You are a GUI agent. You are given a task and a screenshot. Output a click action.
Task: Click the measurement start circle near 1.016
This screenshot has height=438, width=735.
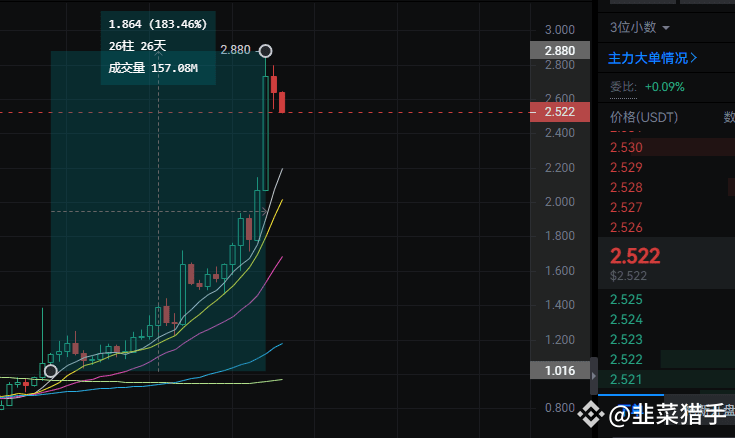51,371
